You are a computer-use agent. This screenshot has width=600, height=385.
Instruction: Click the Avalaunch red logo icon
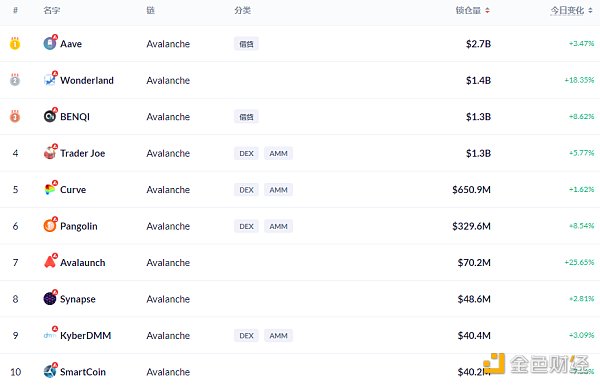click(x=50, y=261)
